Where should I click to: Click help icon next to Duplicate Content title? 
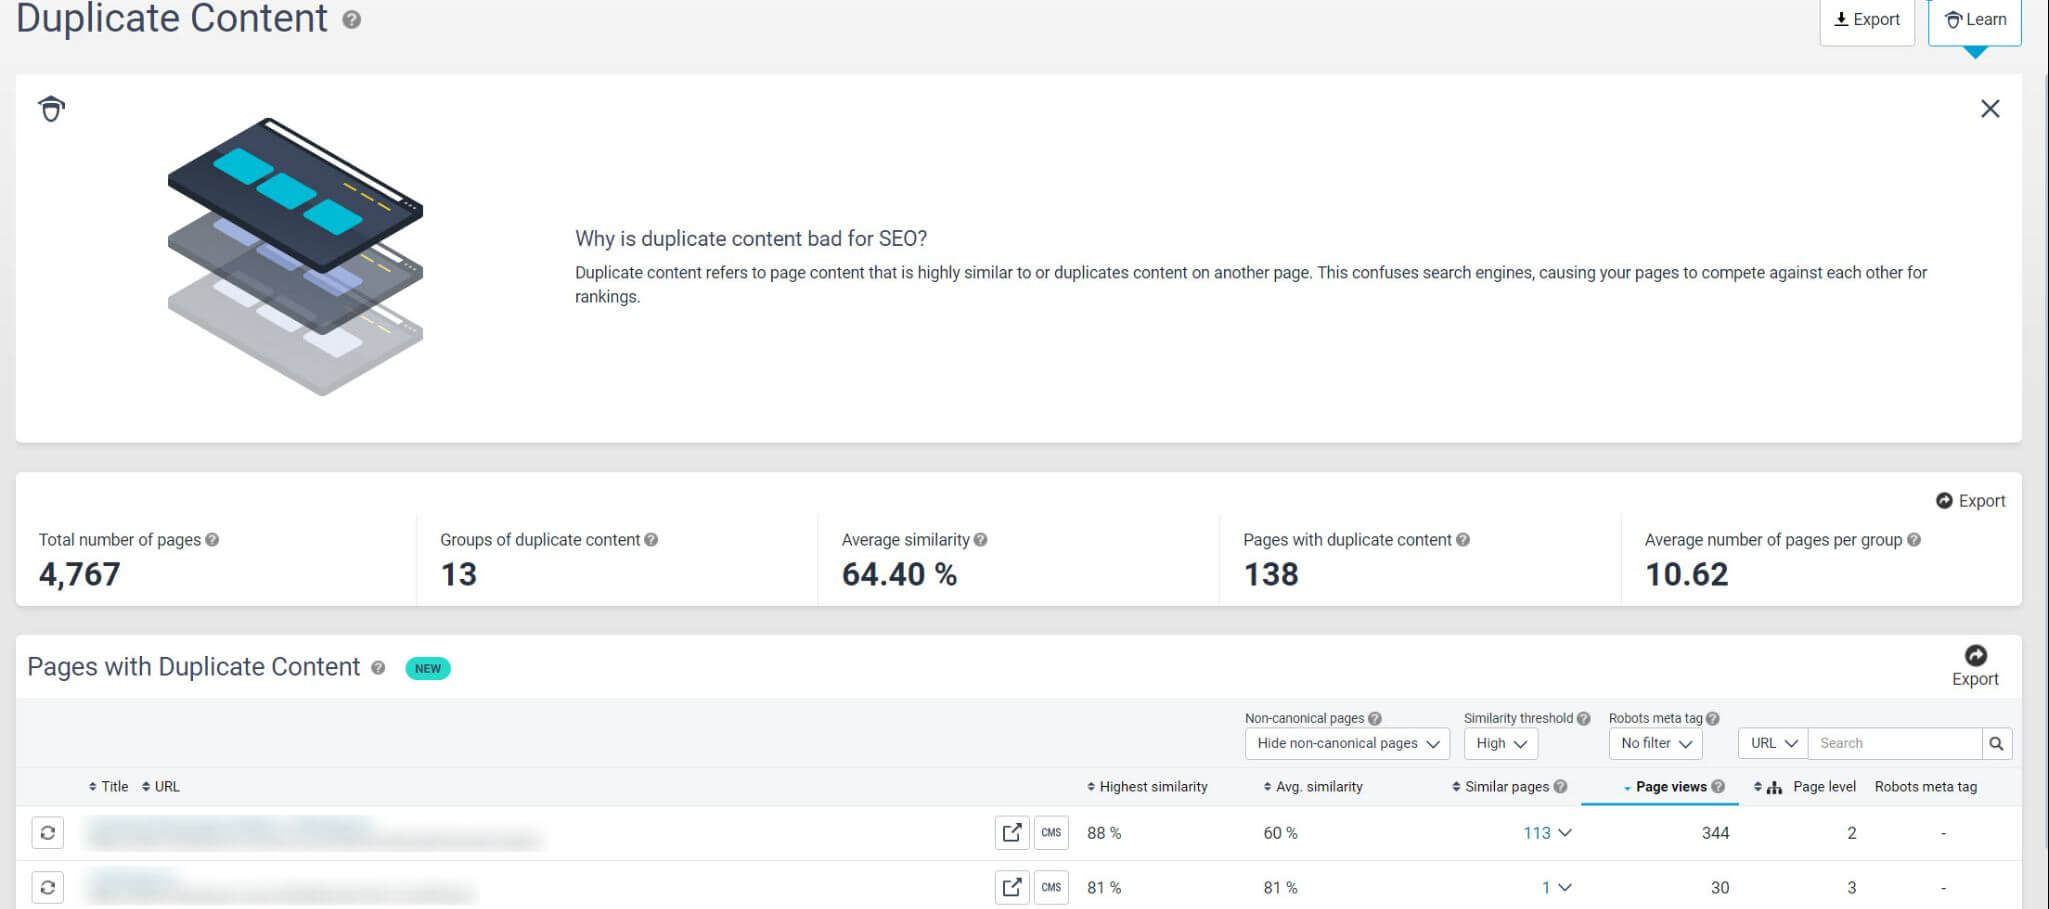point(351,20)
